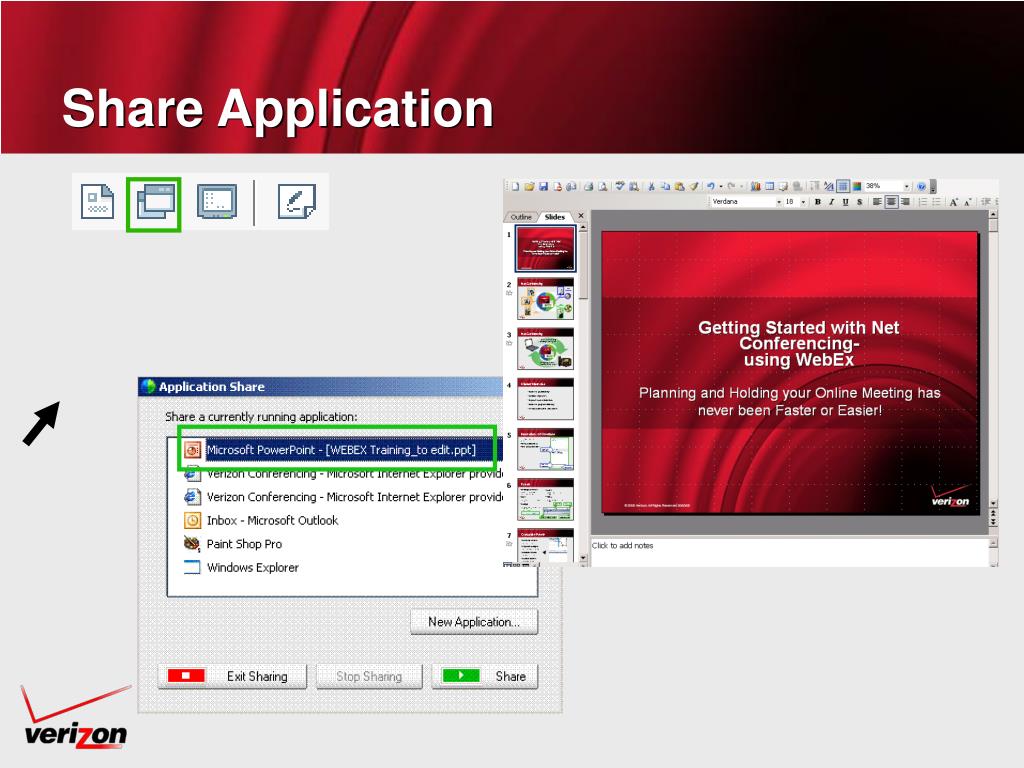1024x768 pixels.
Task: Click the Paste clipboard icon
Action: click(x=679, y=186)
